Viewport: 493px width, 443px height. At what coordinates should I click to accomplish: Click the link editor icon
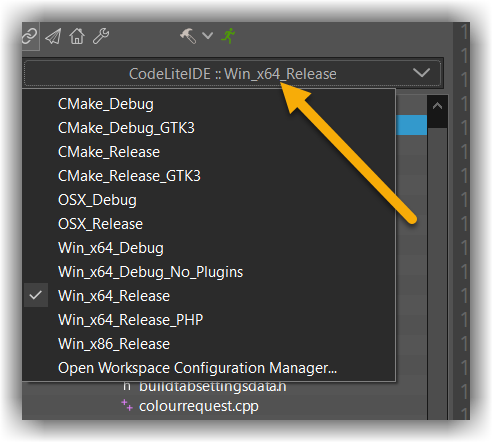(x=30, y=36)
